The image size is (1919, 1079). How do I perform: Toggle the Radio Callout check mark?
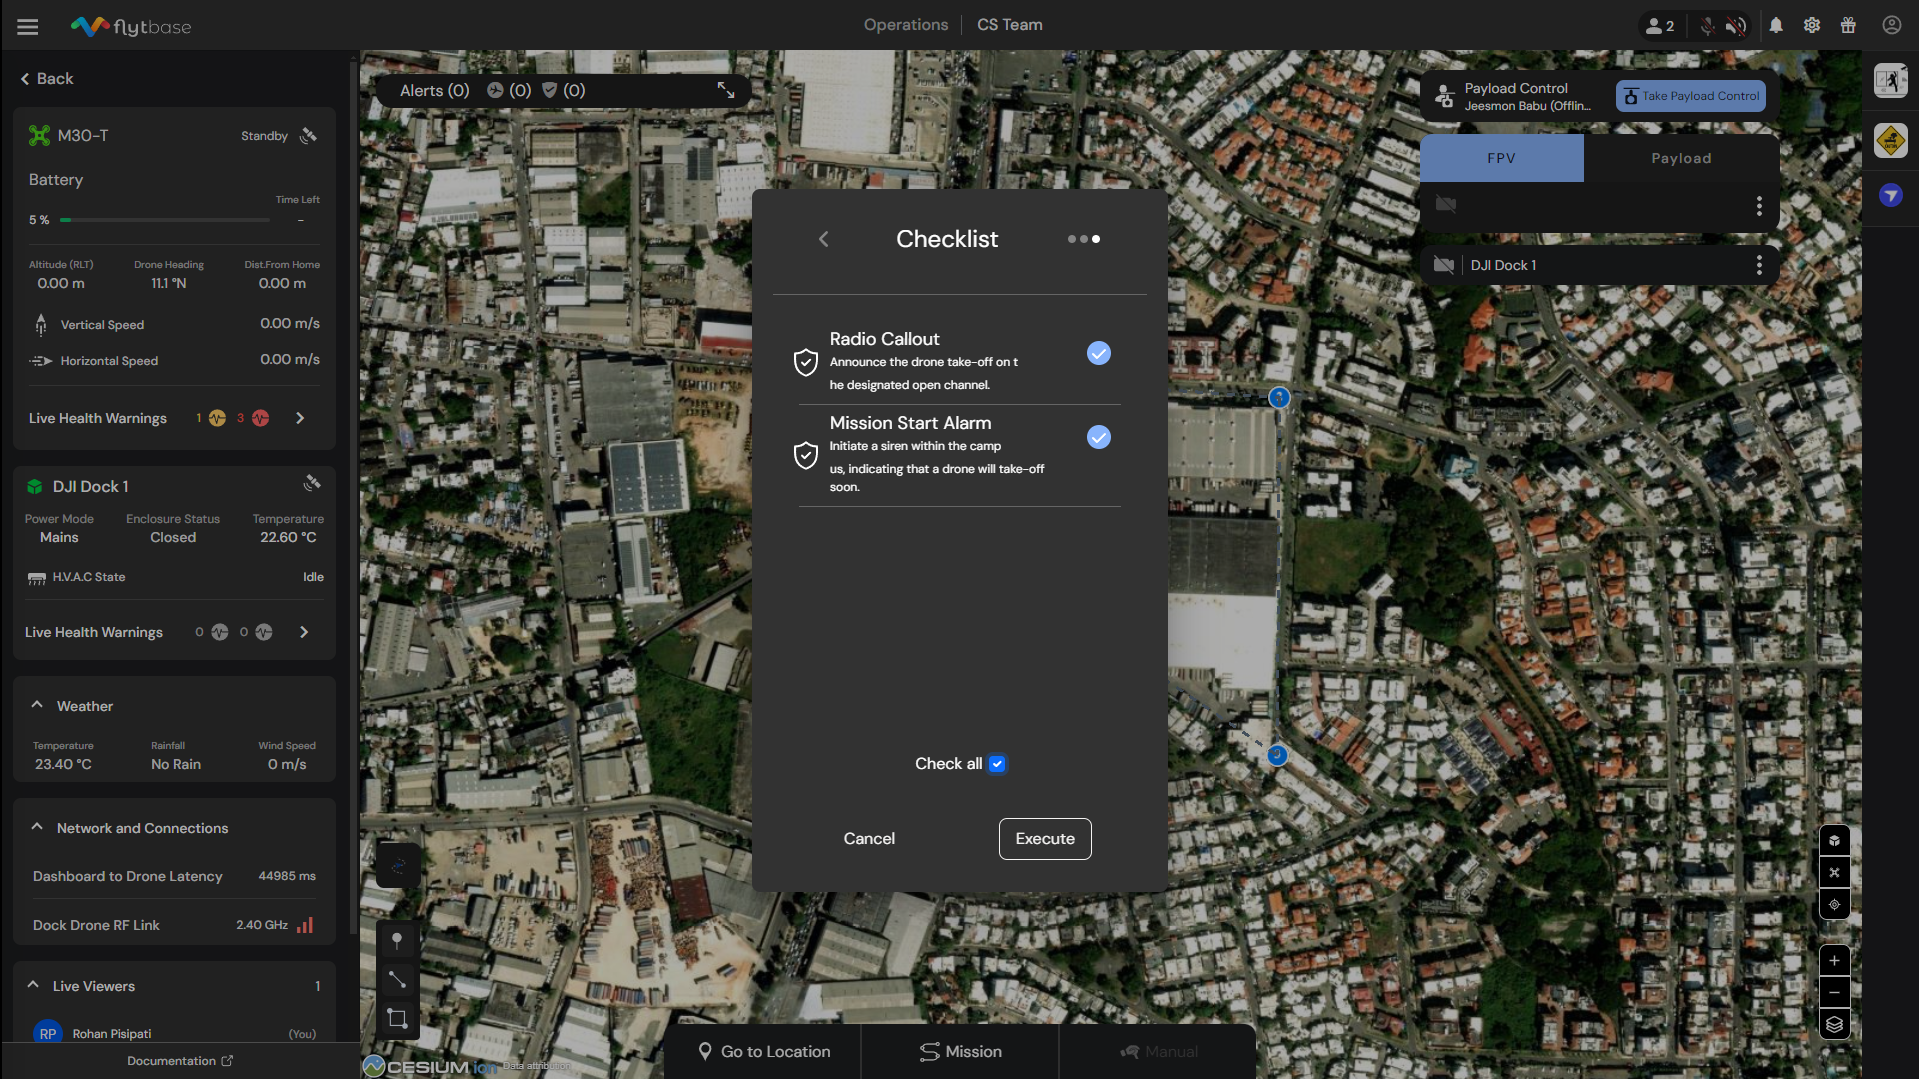[1098, 354]
